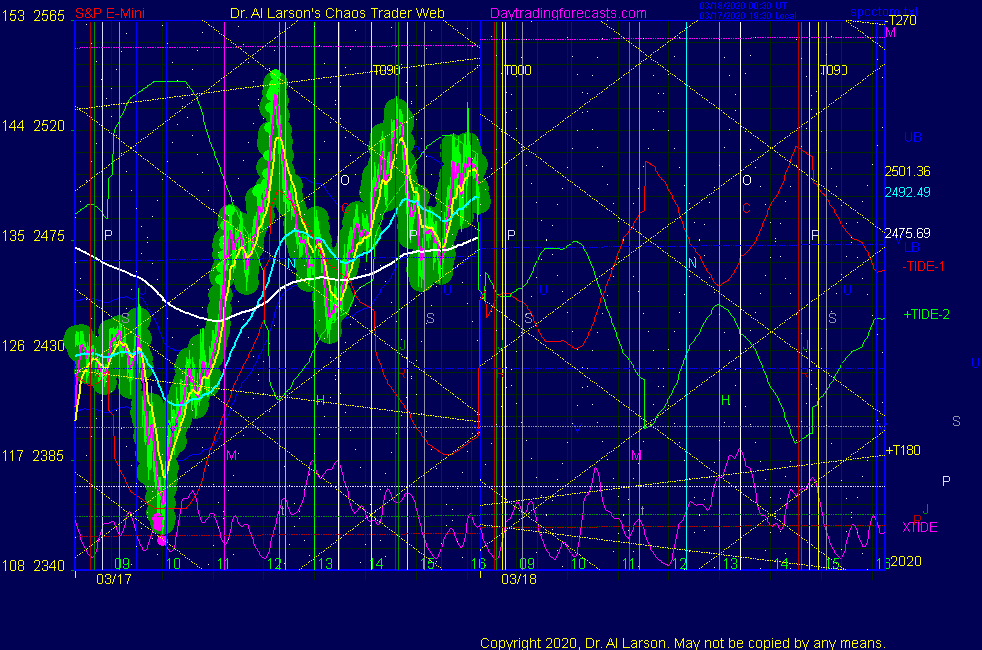Click the 03/17/2020 19:30 Local timestamp
The width and height of the screenshot is (982, 650).
(748, 16)
